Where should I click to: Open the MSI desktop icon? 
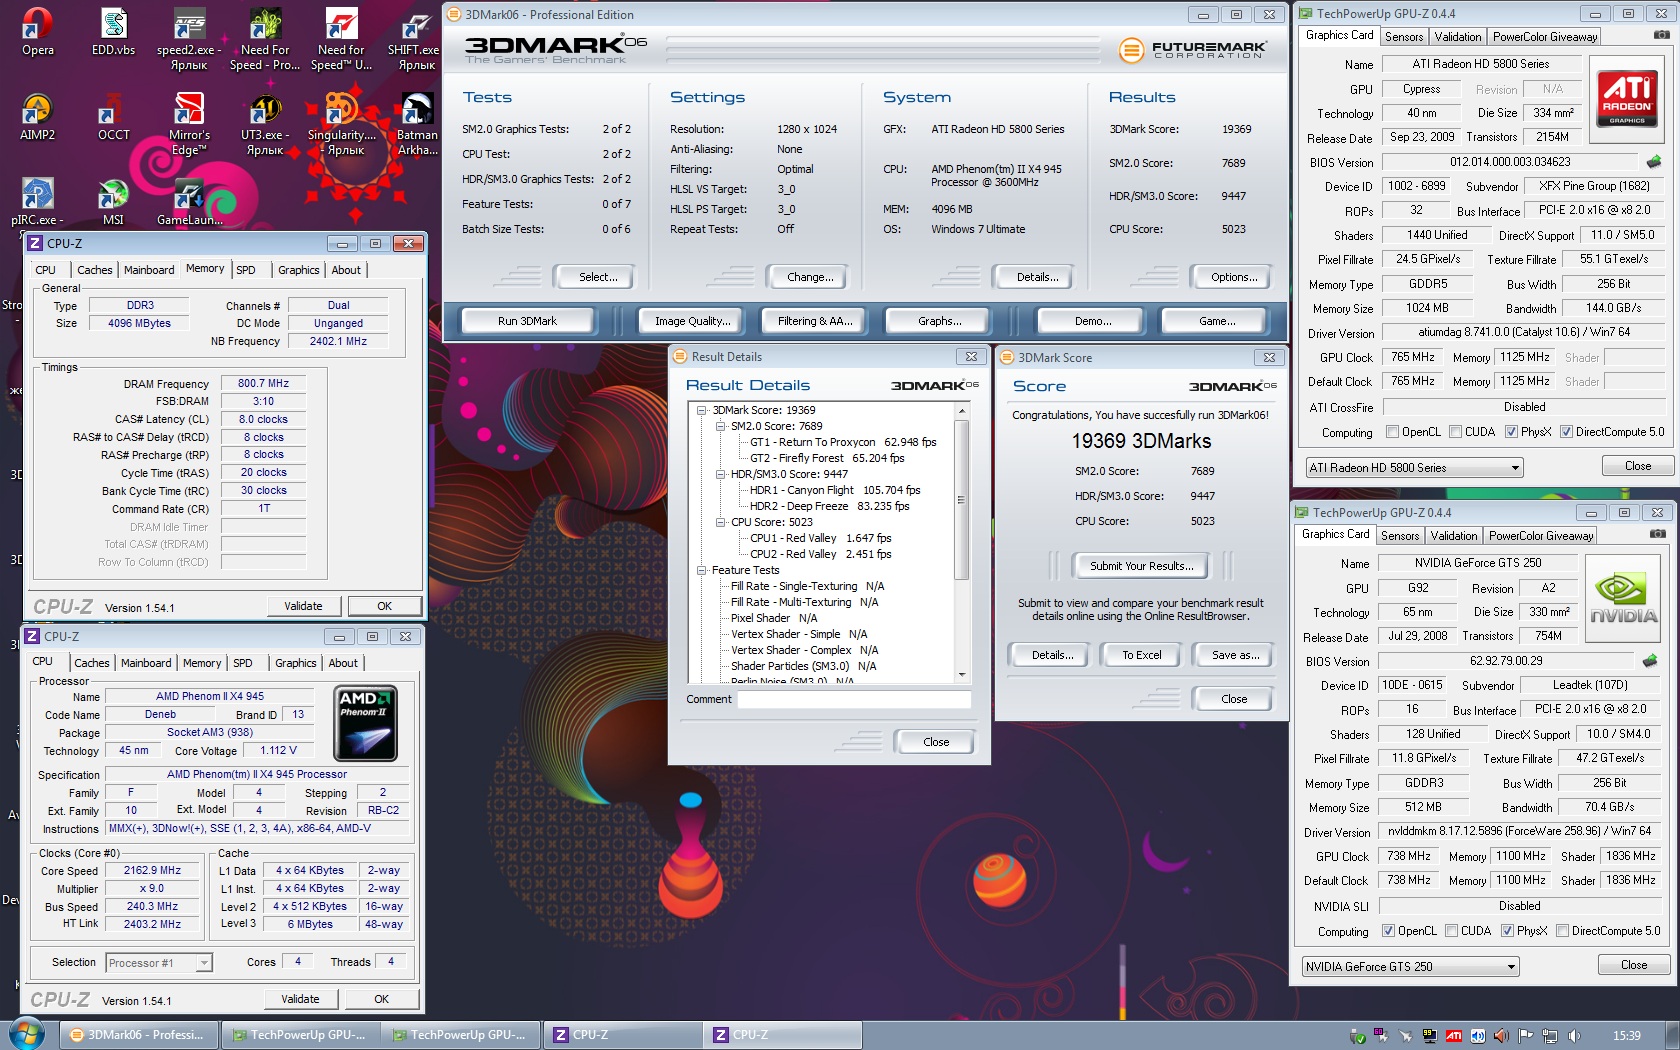tap(113, 201)
